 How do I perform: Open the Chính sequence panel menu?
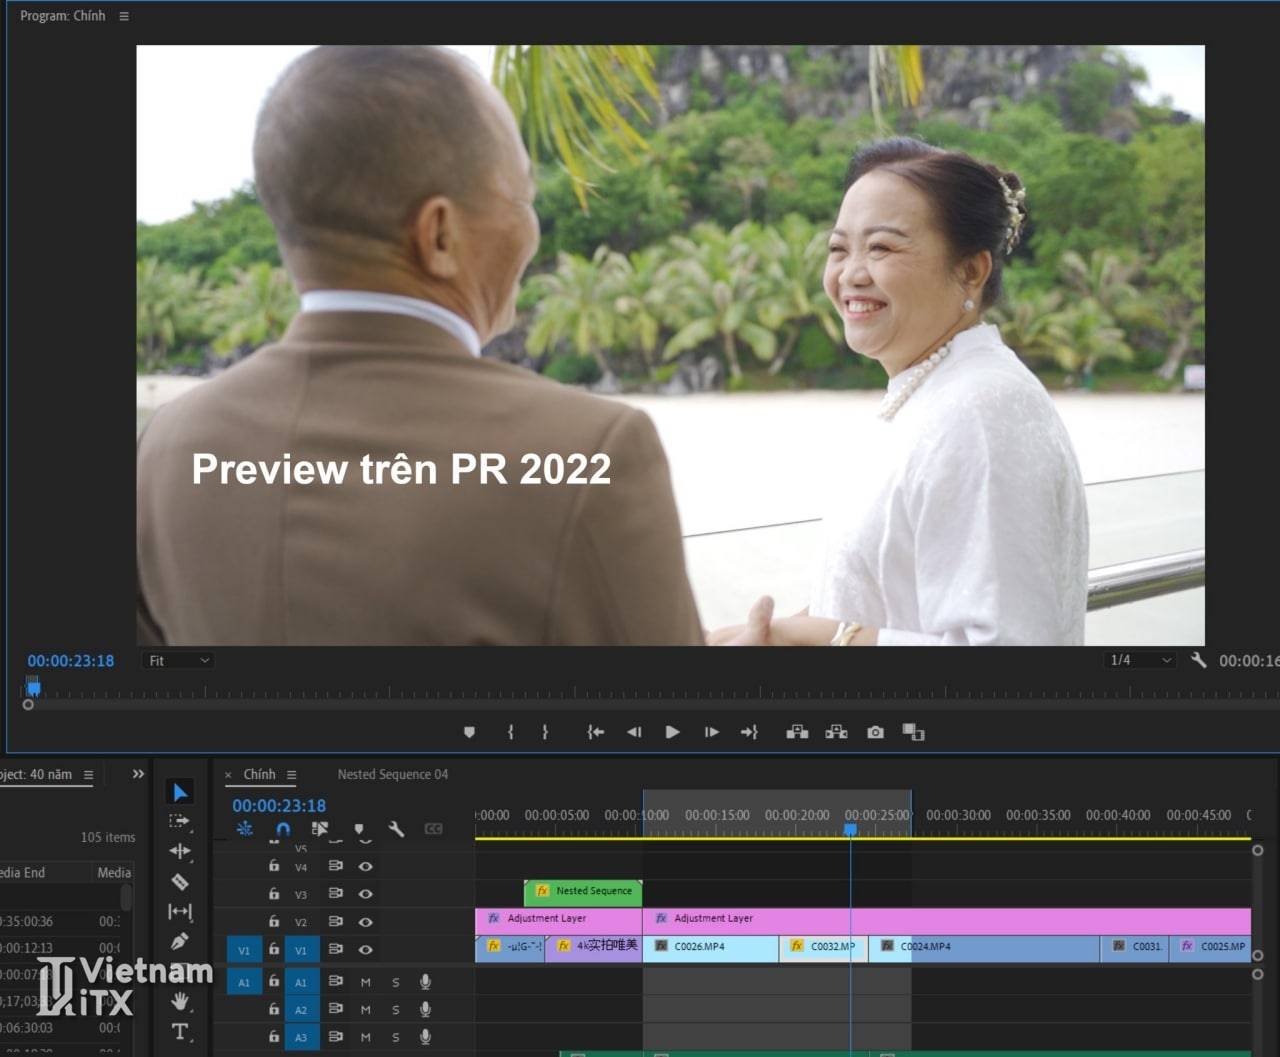292,775
